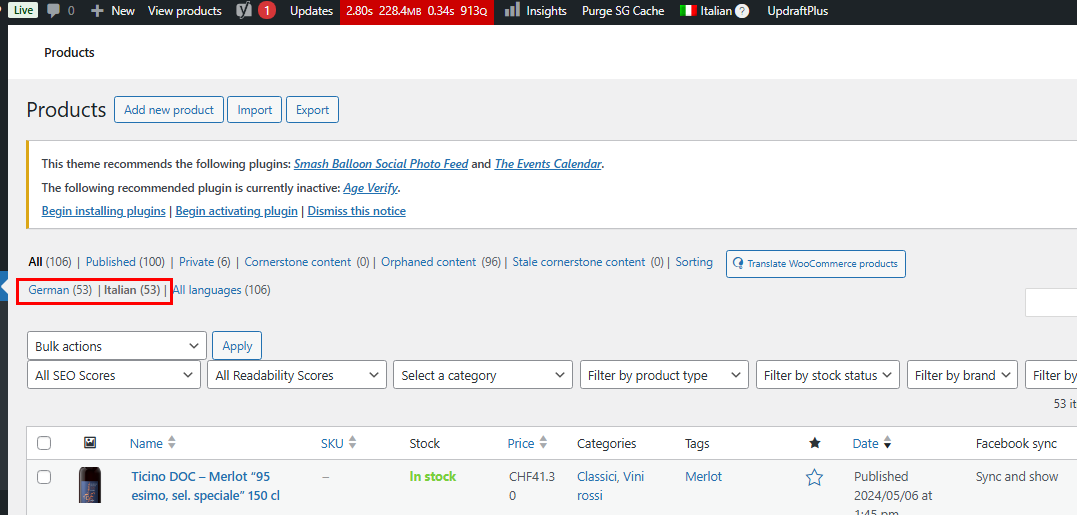Click sort arrows beside Date column

click(887, 444)
